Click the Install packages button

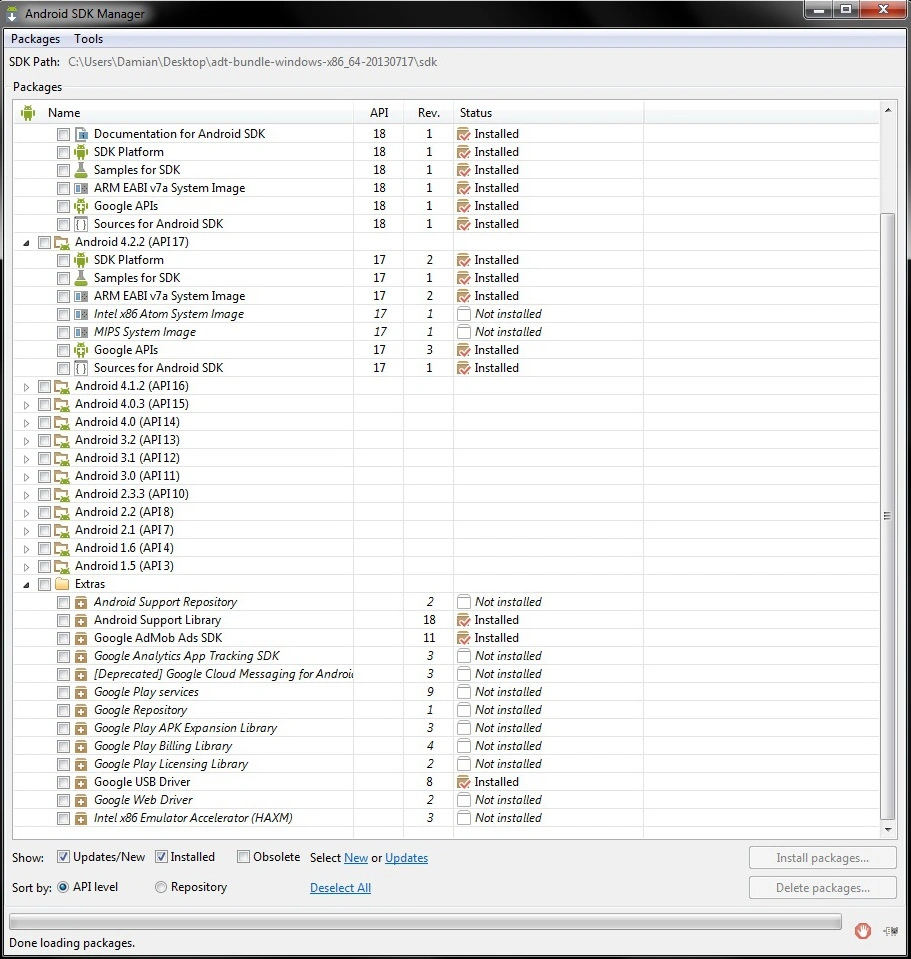coord(822,857)
